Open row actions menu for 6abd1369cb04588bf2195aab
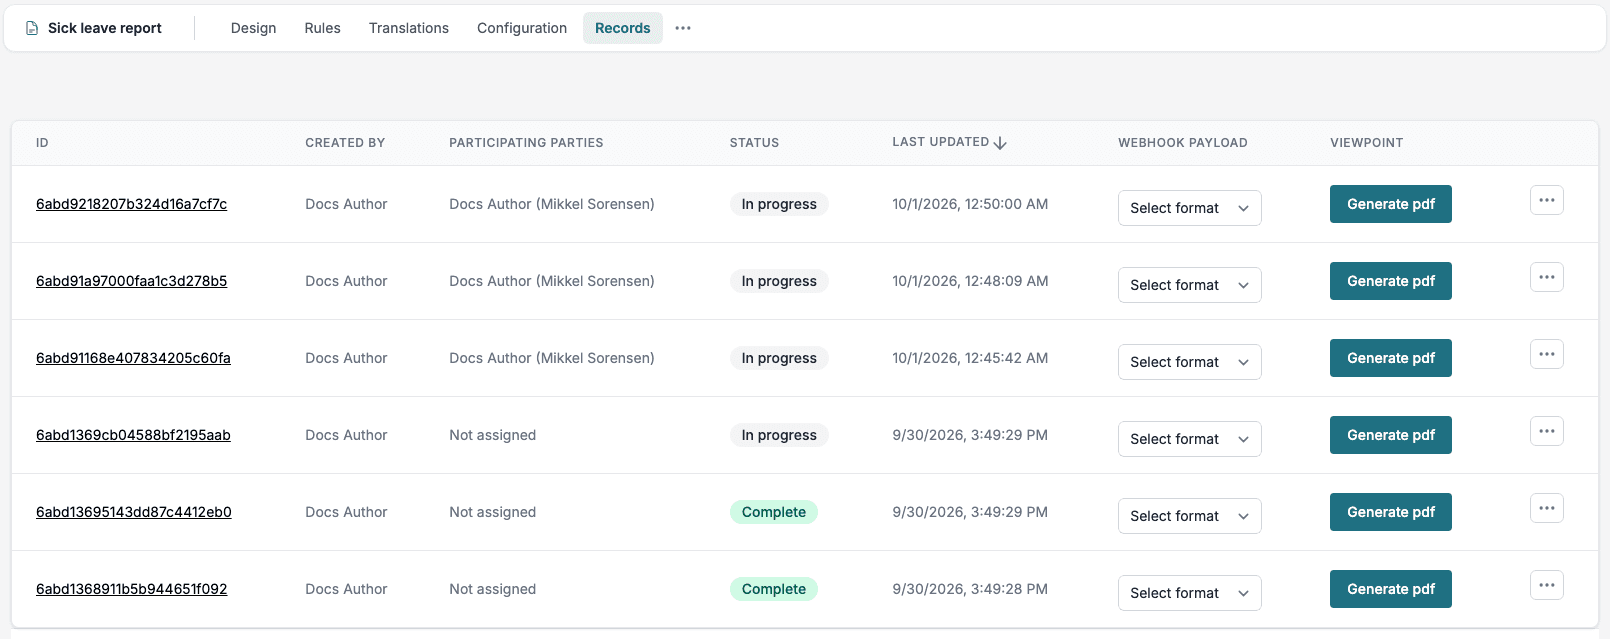This screenshot has width=1610, height=639. pos(1547,431)
